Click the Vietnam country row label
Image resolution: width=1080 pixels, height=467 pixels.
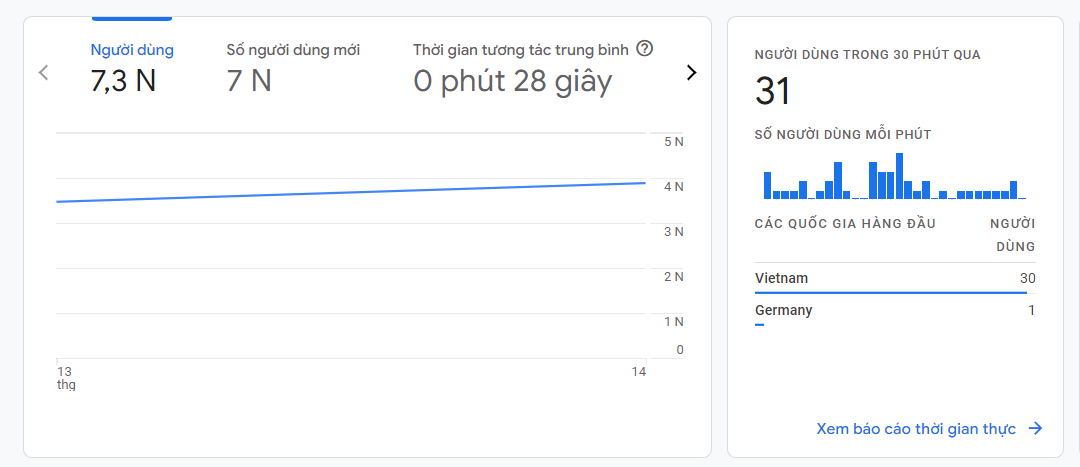tap(782, 278)
